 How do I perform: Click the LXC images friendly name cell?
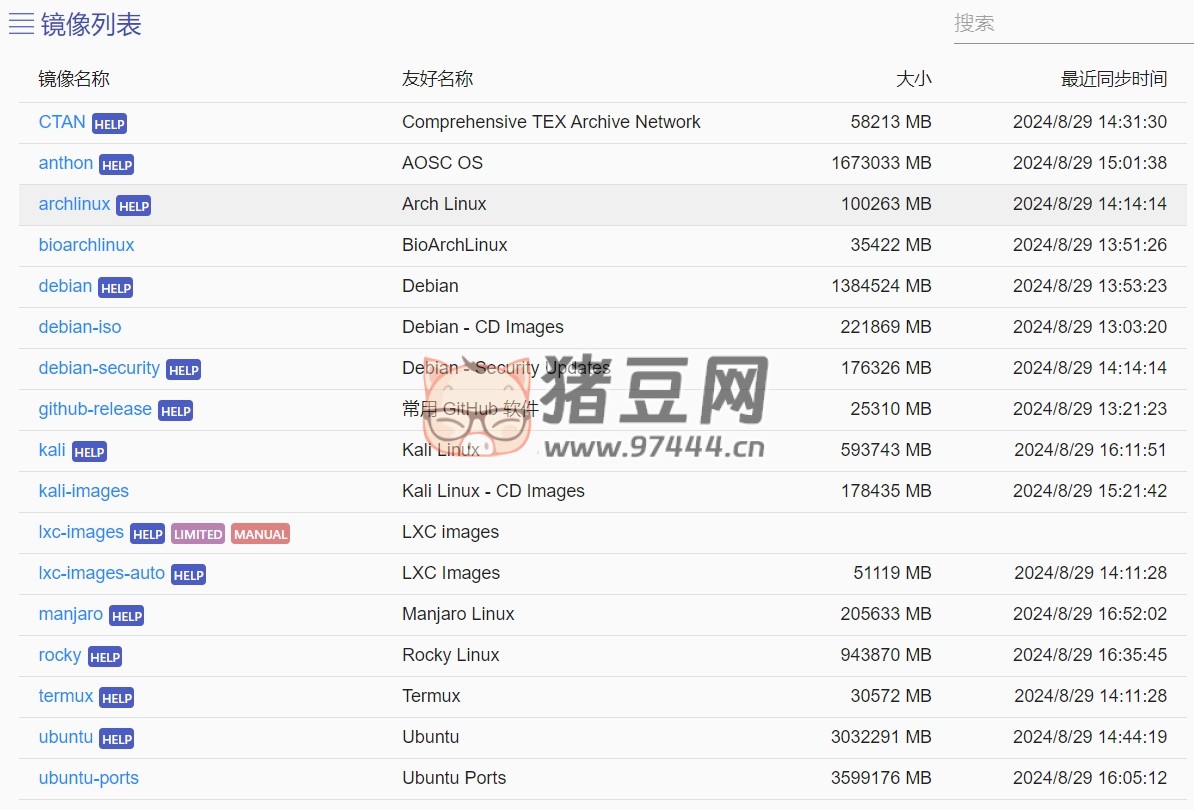(x=450, y=533)
